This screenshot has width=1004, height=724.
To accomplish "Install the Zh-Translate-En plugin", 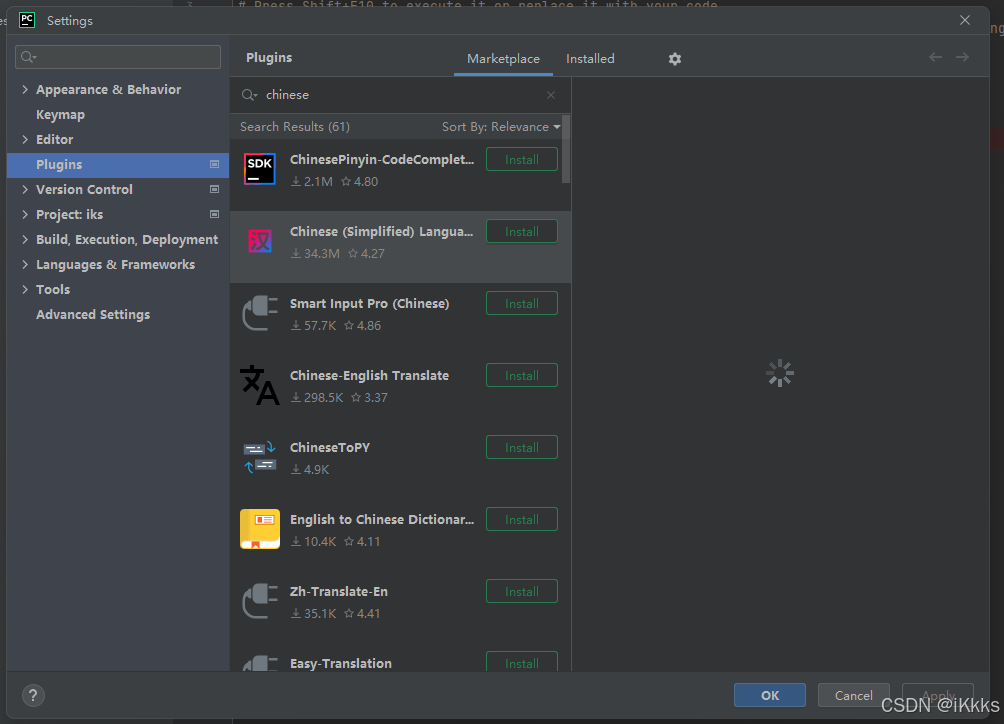I will (522, 591).
